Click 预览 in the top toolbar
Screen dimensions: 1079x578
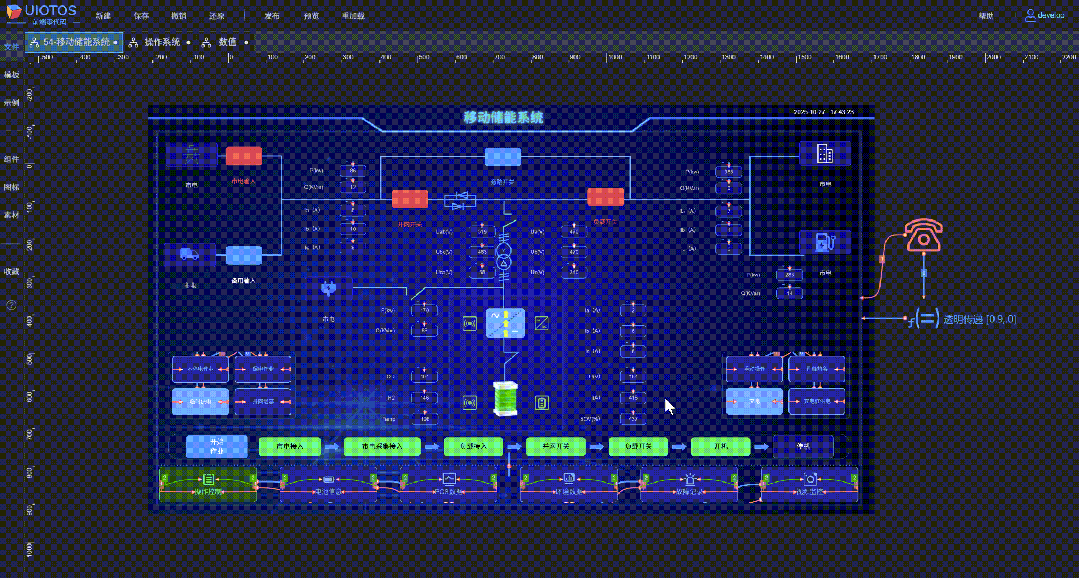[311, 15]
